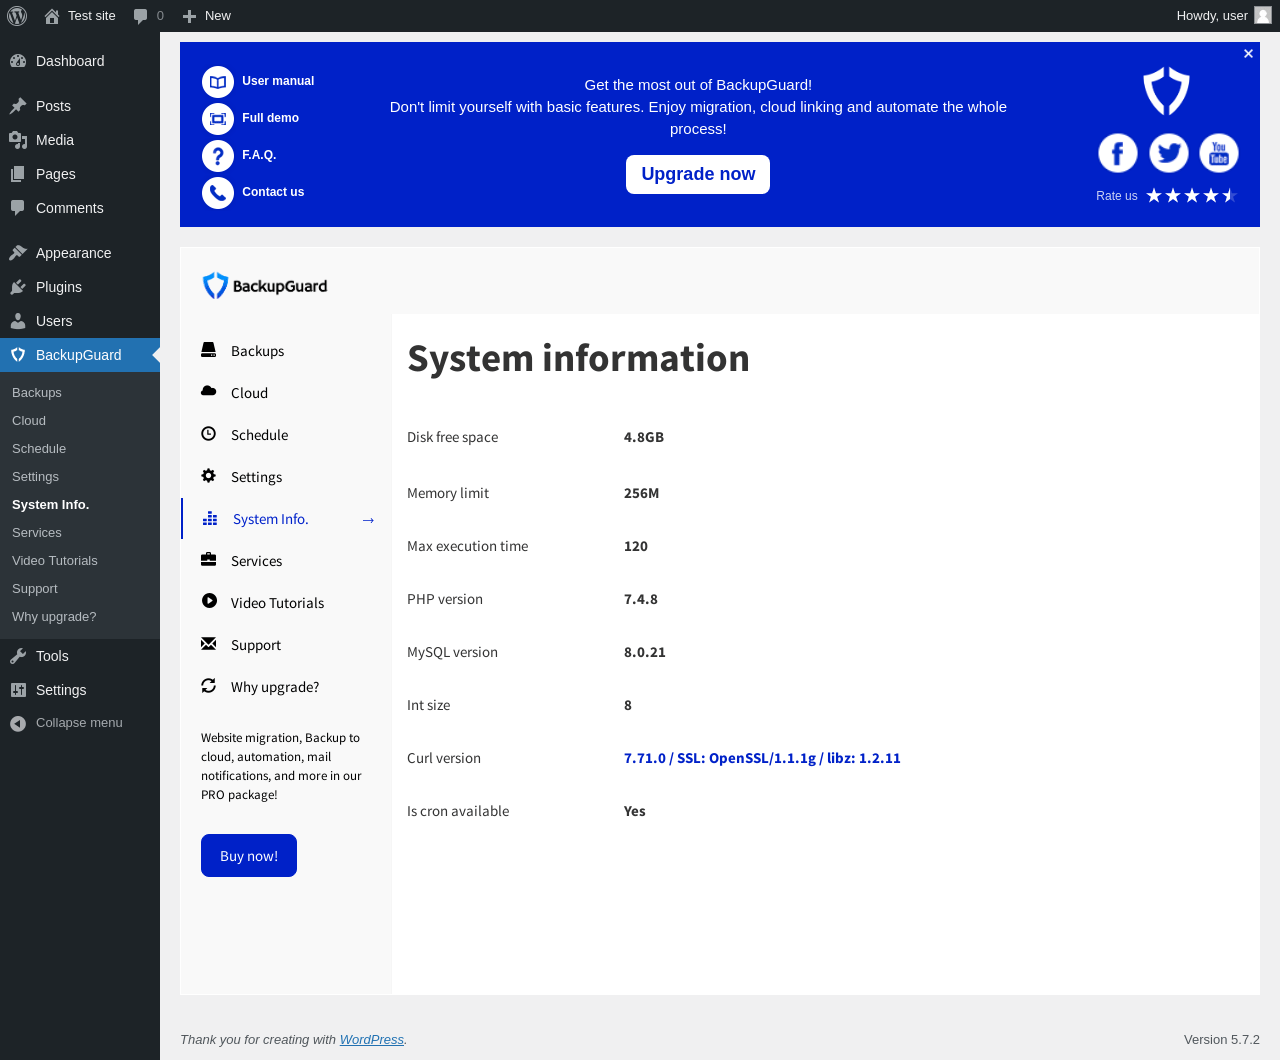Click the Cloud icon in plugin menu

(209, 391)
